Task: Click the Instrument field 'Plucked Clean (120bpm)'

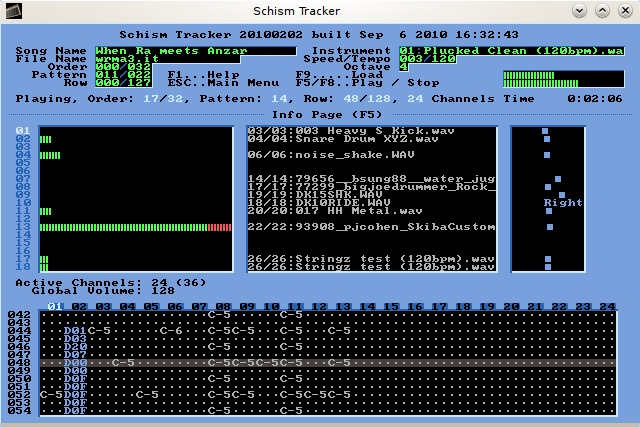Action: pos(512,51)
